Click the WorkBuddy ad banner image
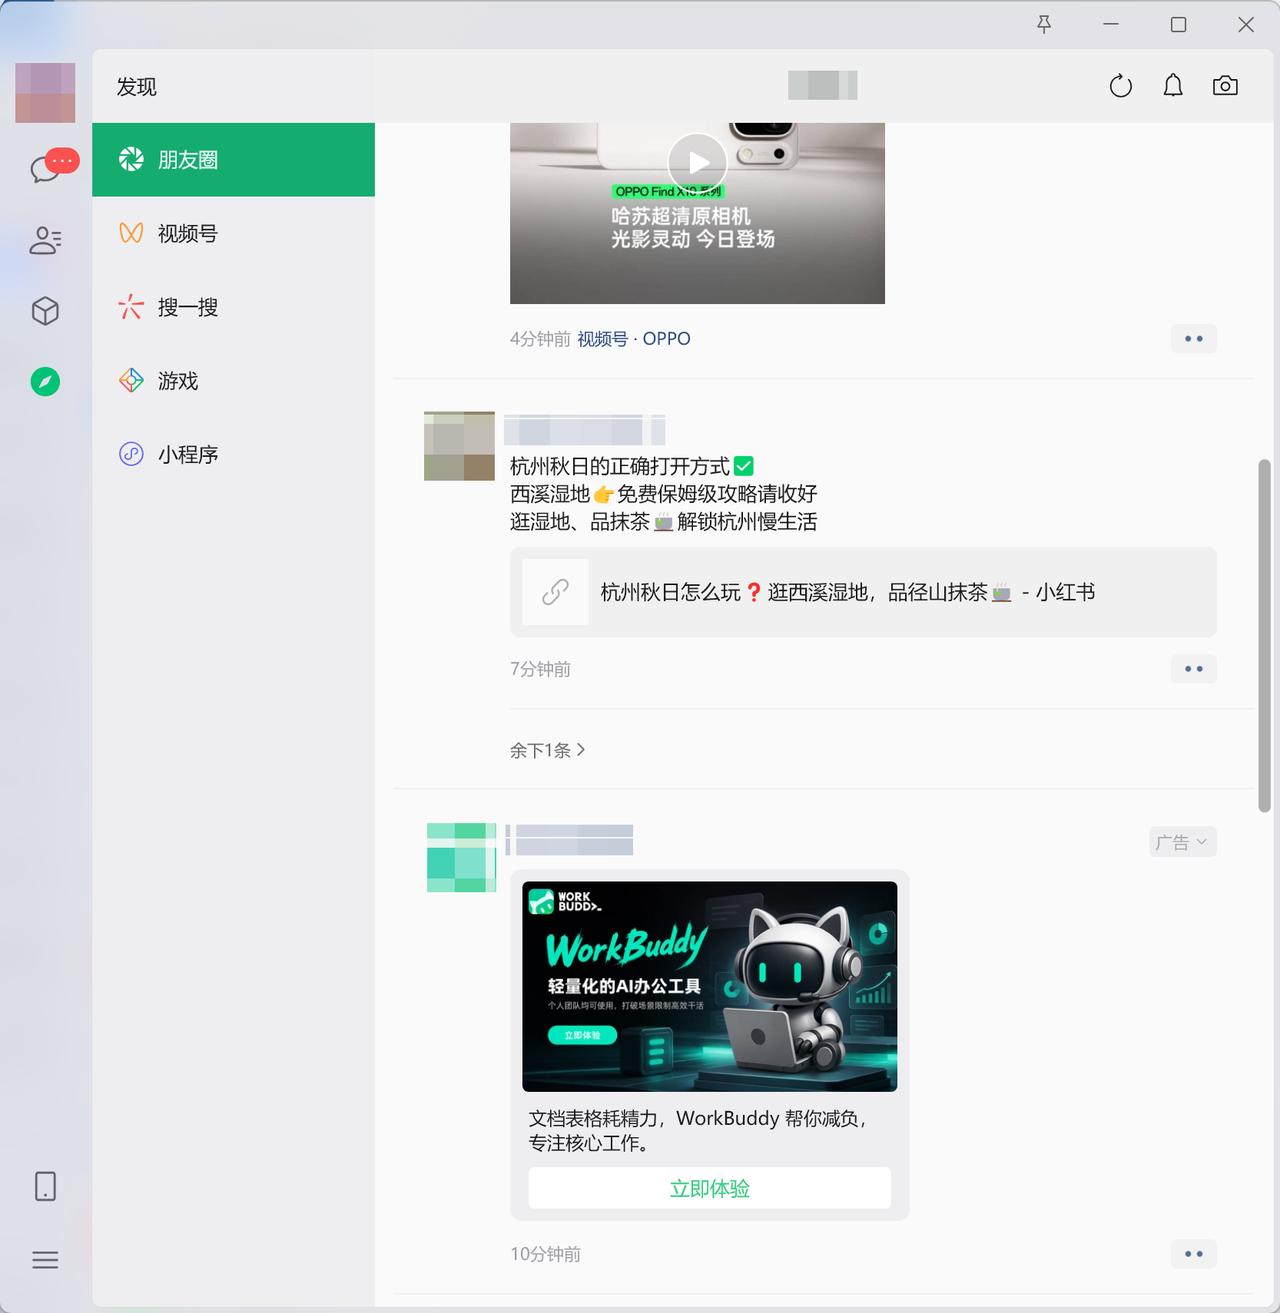The height and width of the screenshot is (1313, 1280). (710, 986)
